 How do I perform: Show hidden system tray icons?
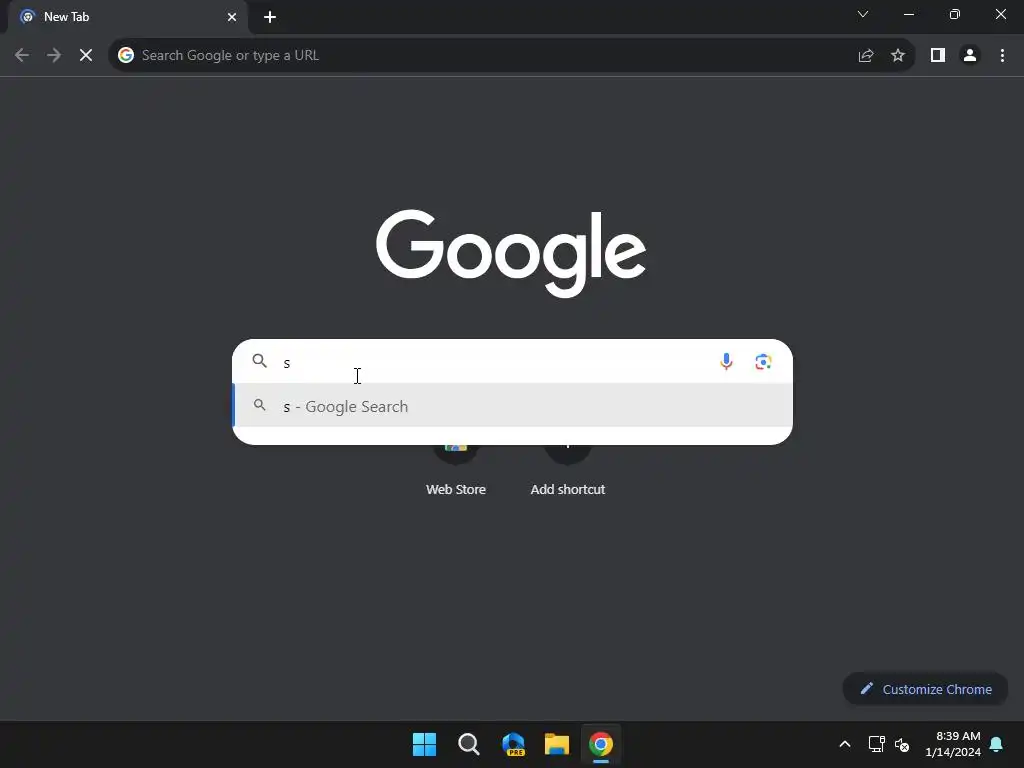tap(844, 744)
